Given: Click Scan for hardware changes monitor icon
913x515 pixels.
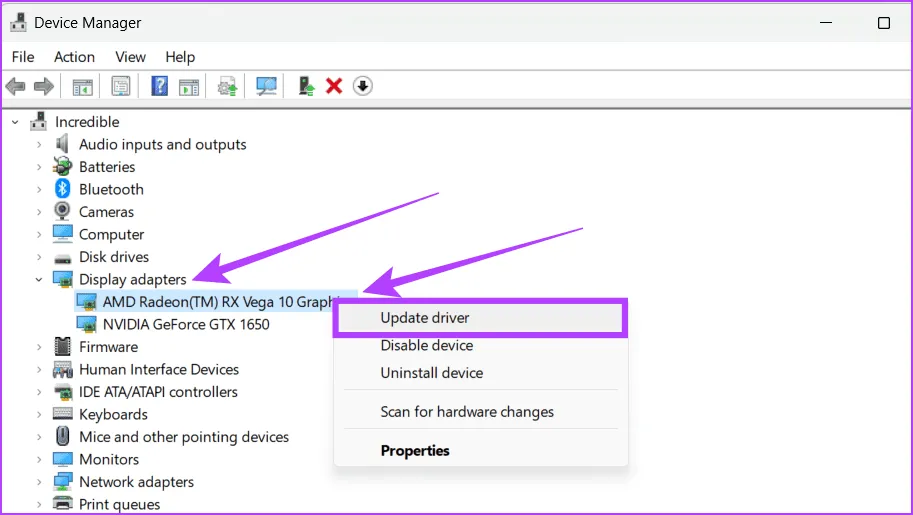Looking at the screenshot, I should (x=267, y=87).
